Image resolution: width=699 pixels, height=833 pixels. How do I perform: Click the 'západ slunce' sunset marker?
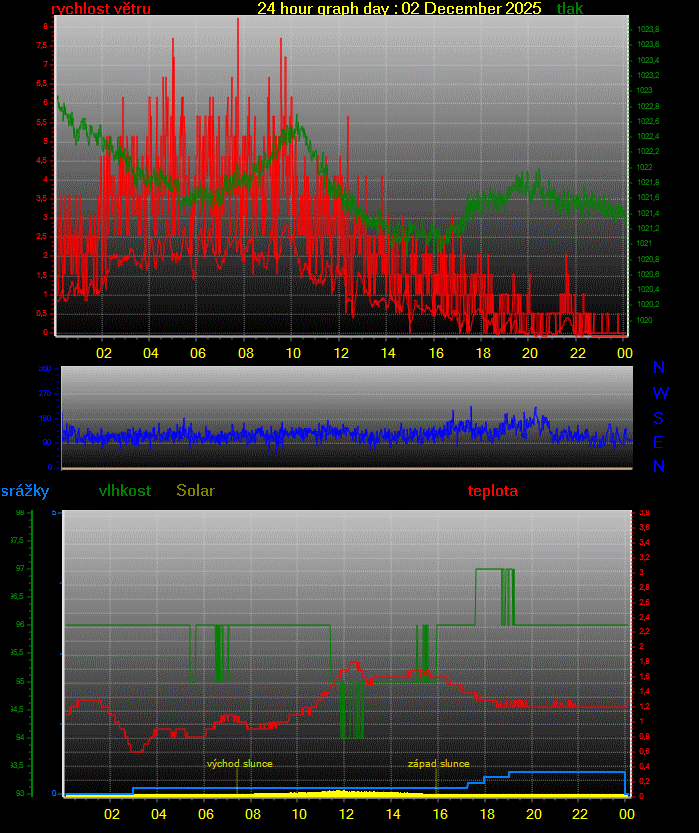(x=438, y=764)
